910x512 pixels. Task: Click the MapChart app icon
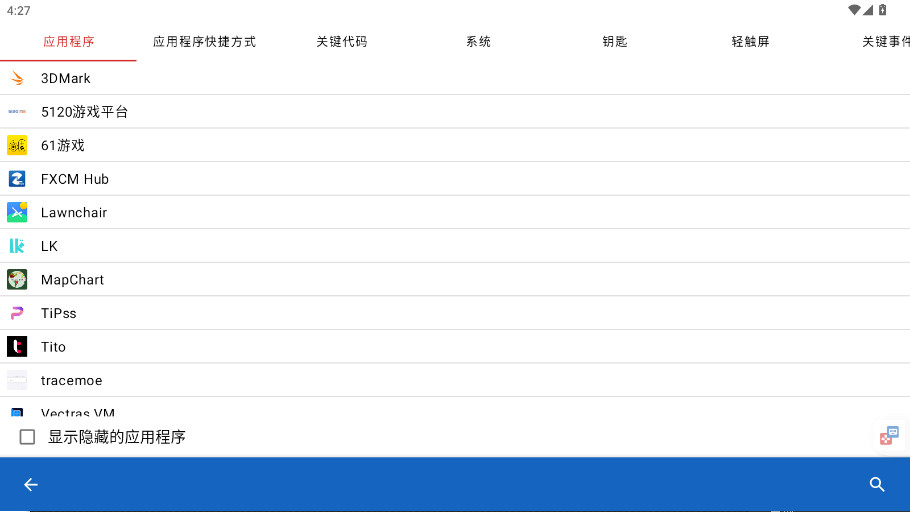click(x=17, y=280)
